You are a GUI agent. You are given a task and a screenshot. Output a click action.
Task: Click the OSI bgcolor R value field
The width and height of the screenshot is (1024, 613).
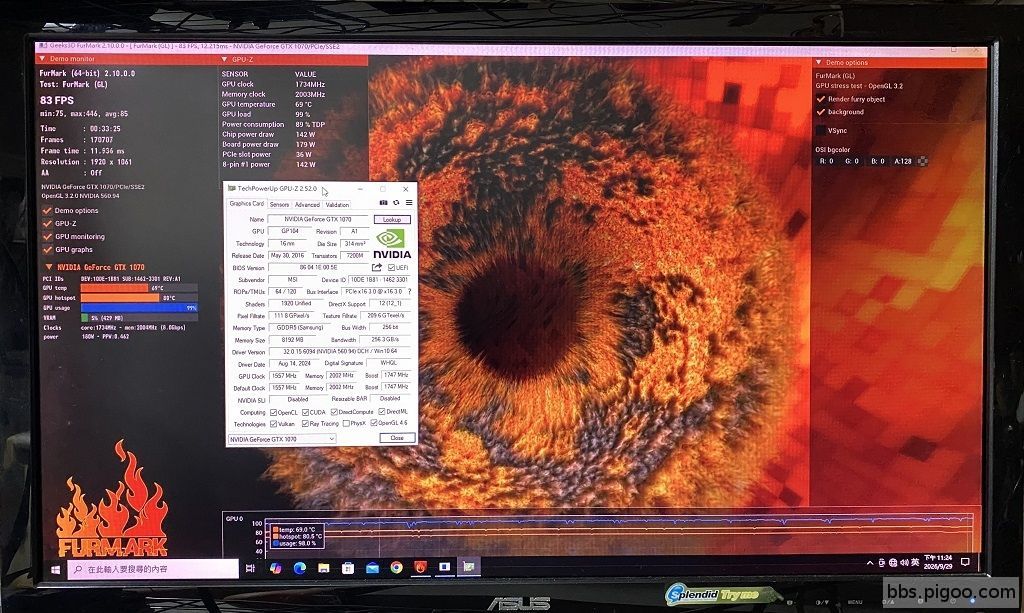pyautogui.click(x=827, y=161)
